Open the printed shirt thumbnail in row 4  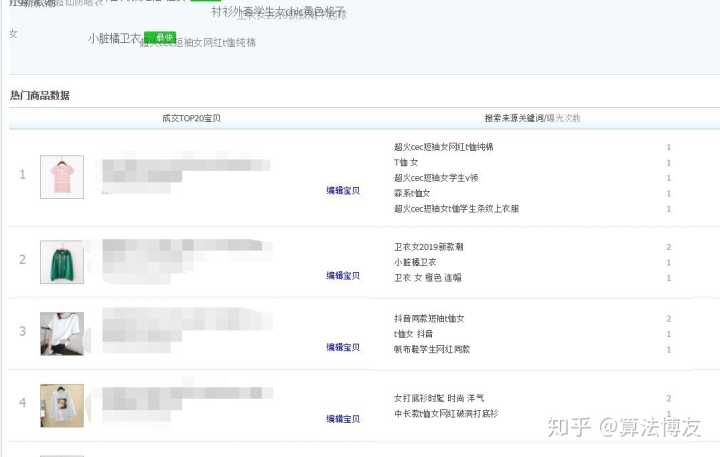62,406
